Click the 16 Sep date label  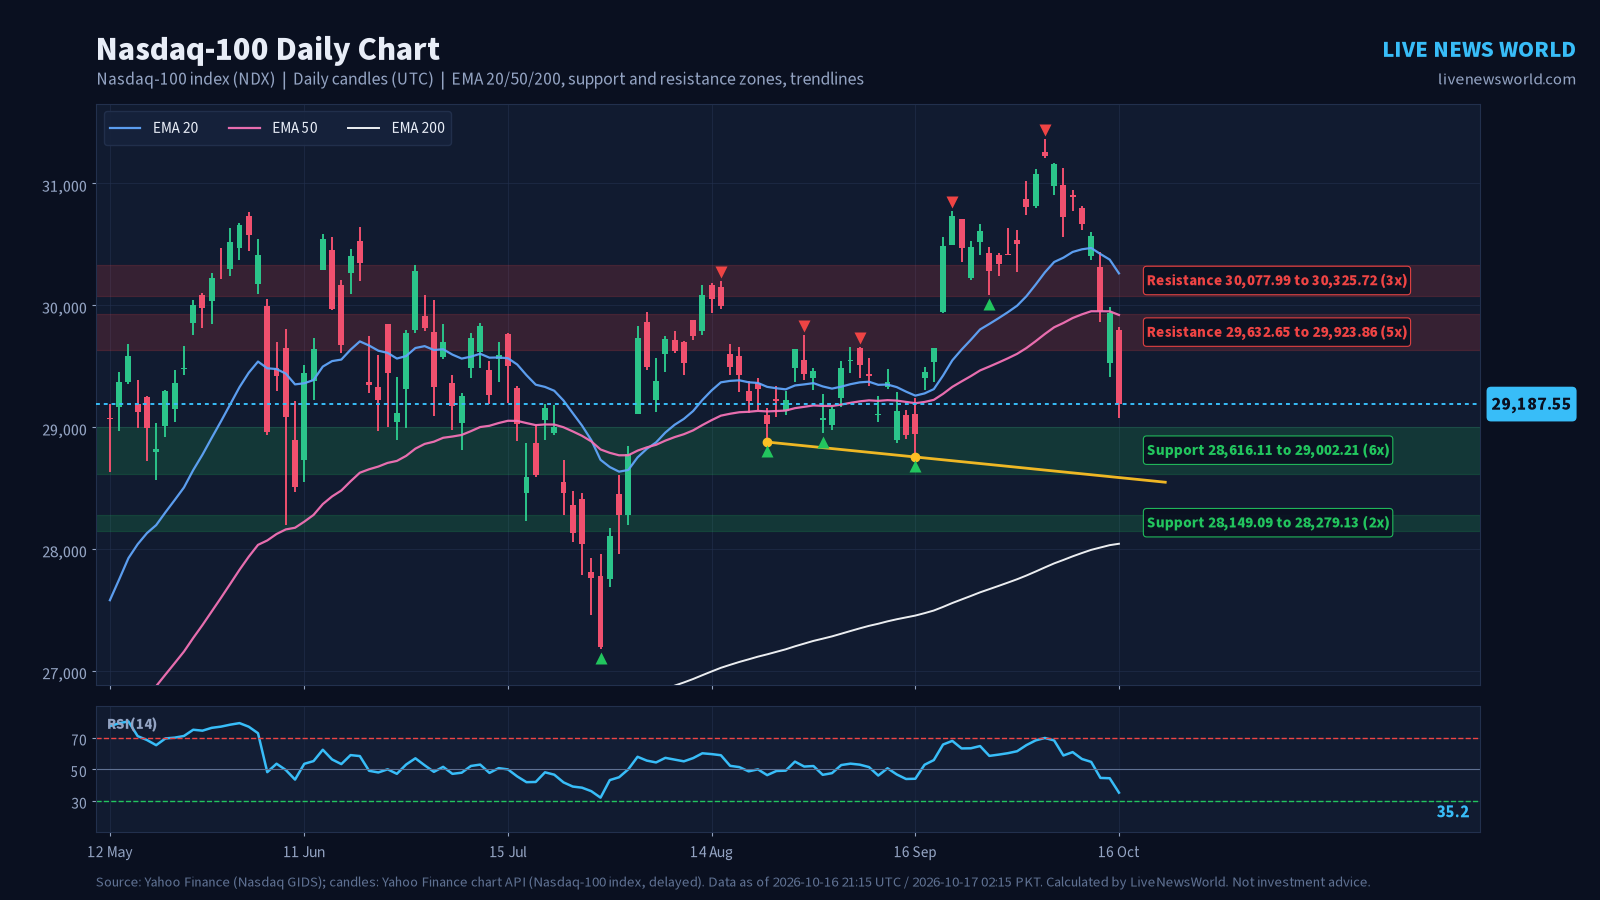pyautogui.click(x=915, y=852)
